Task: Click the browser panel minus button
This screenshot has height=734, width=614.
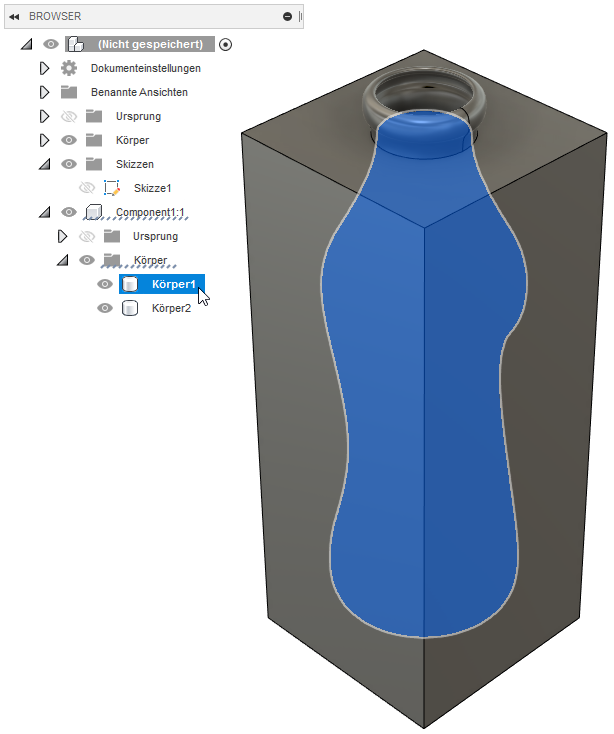Action: point(287,17)
